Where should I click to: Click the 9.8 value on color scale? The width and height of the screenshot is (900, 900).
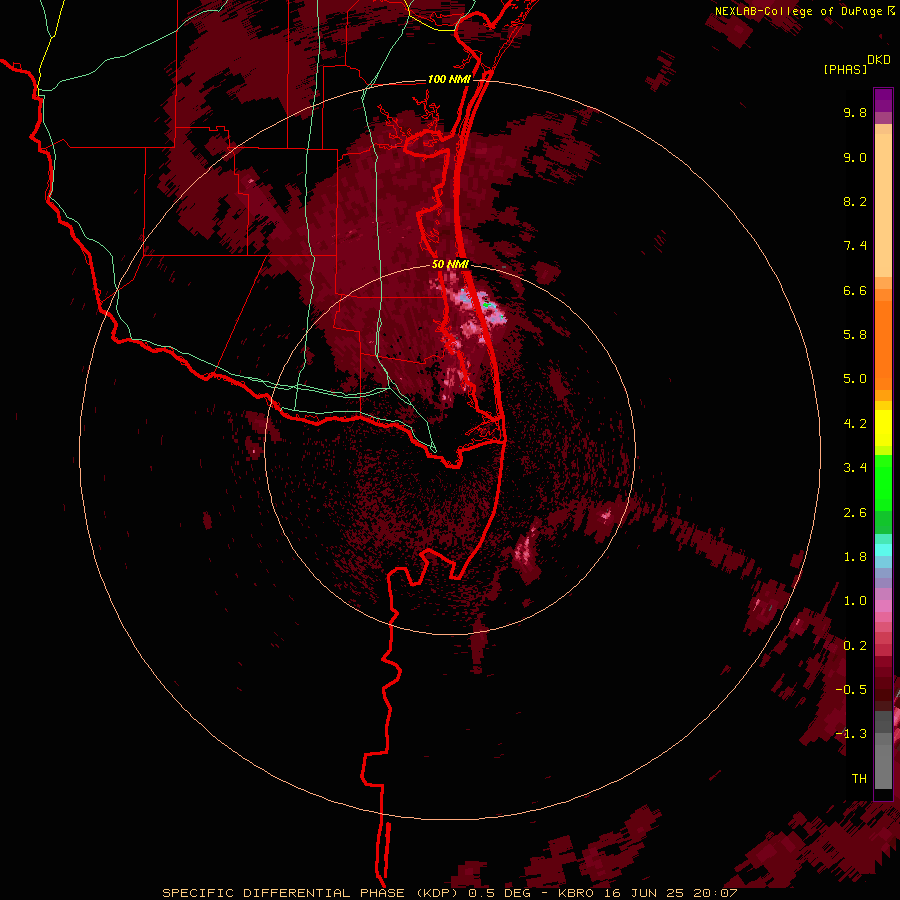click(855, 112)
